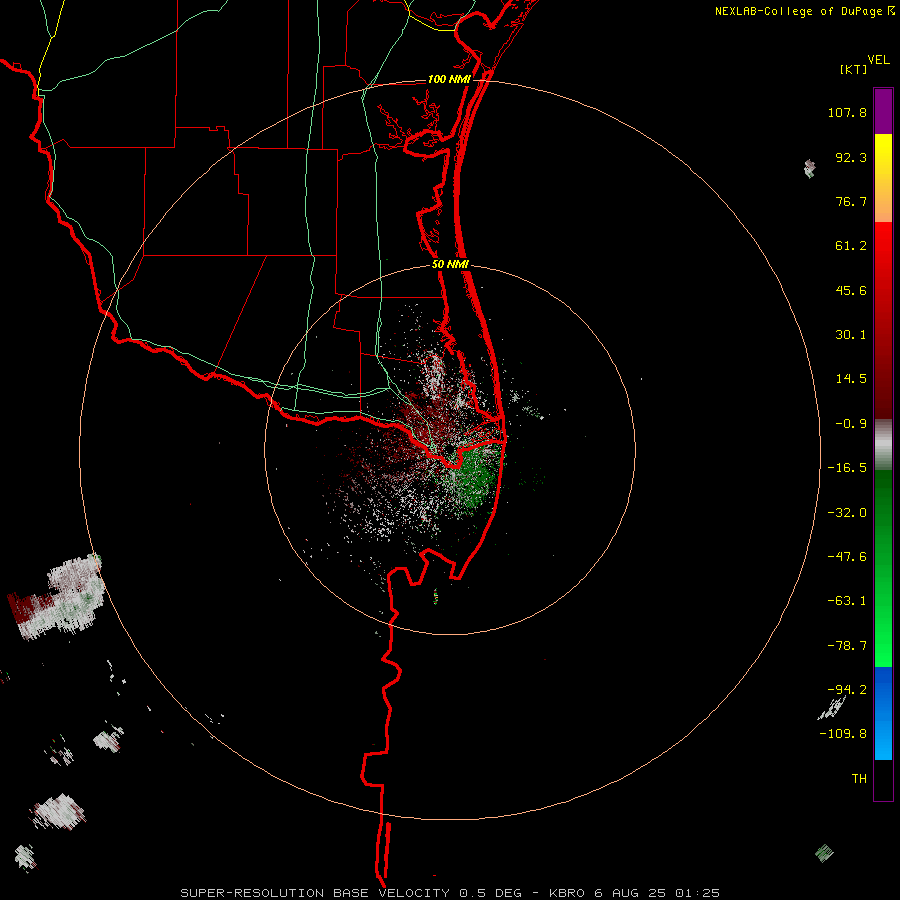Click the VEL legend title
This screenshot has width=900, height=900.
pos(878,60)
